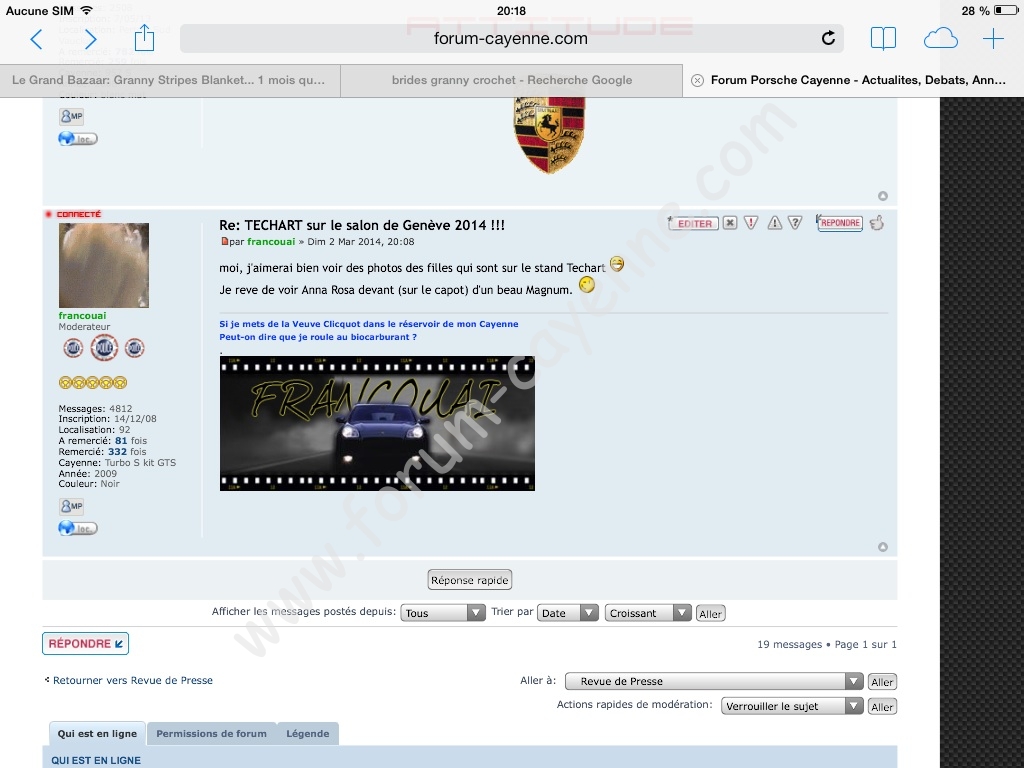Click the EDITER post button
This screenshot has width=1024, height=768.
click(x=694, y=223)
